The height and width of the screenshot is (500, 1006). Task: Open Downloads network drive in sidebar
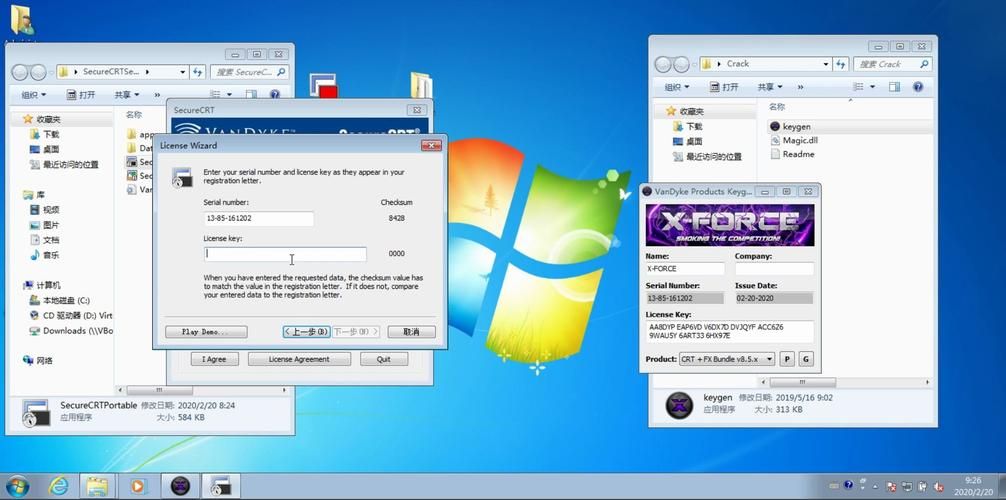click(71, 331)
